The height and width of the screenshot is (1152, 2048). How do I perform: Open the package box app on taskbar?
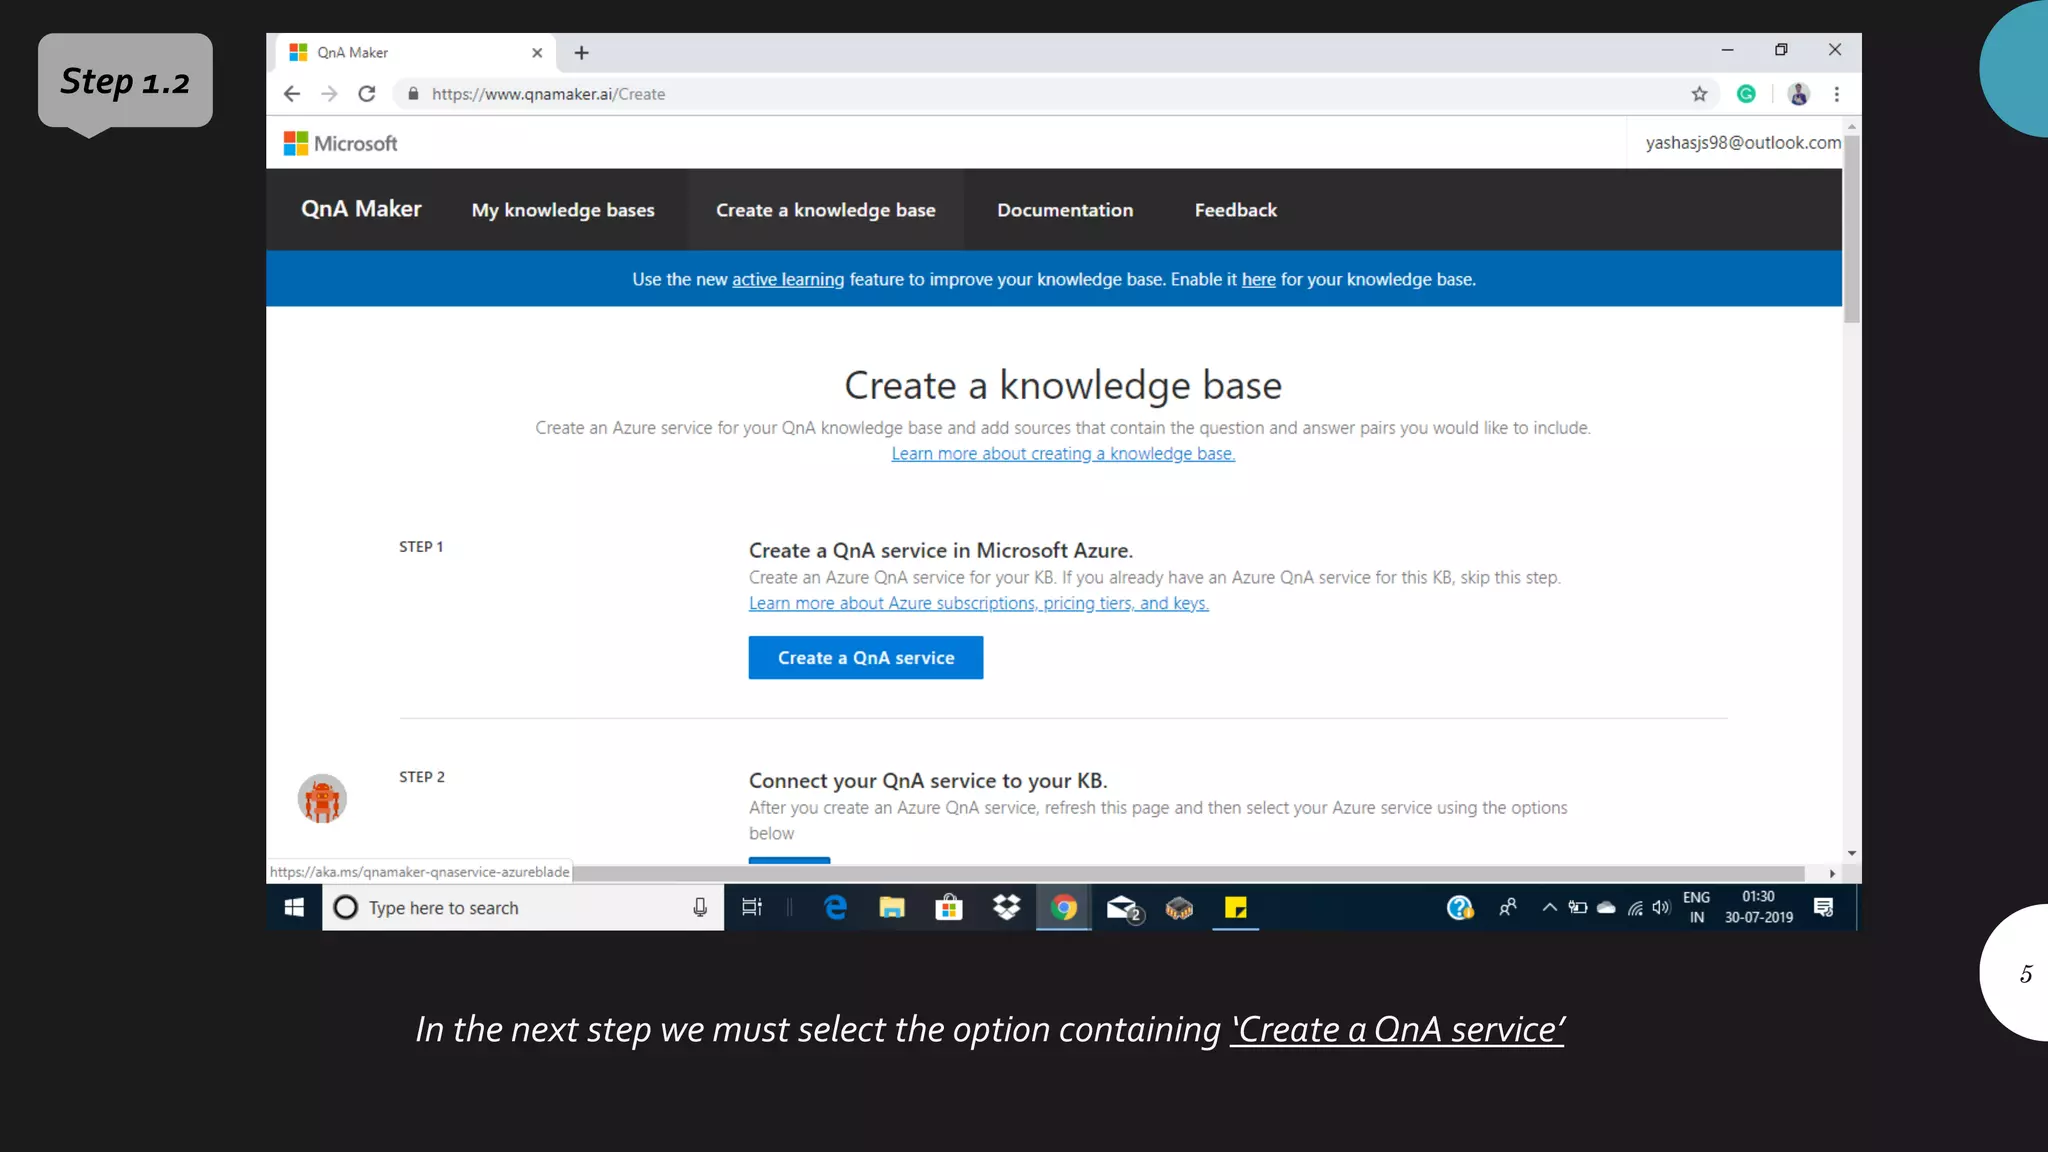point(1180,908)
